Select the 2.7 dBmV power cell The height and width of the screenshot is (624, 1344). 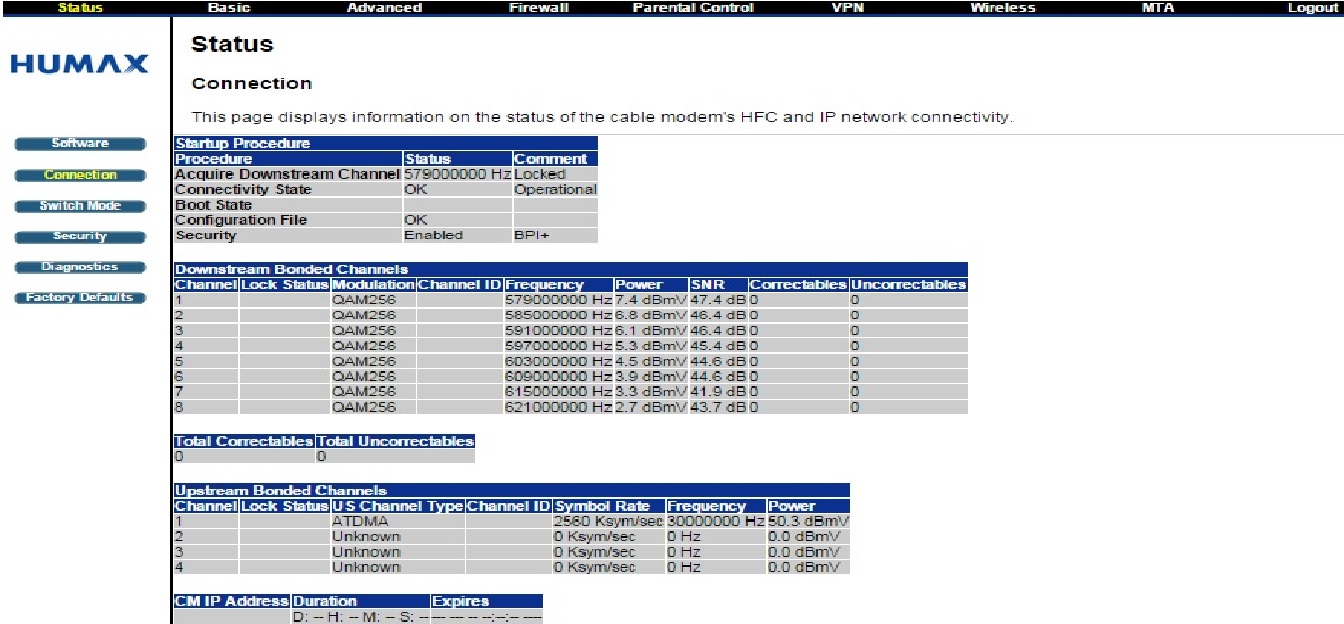651,407
